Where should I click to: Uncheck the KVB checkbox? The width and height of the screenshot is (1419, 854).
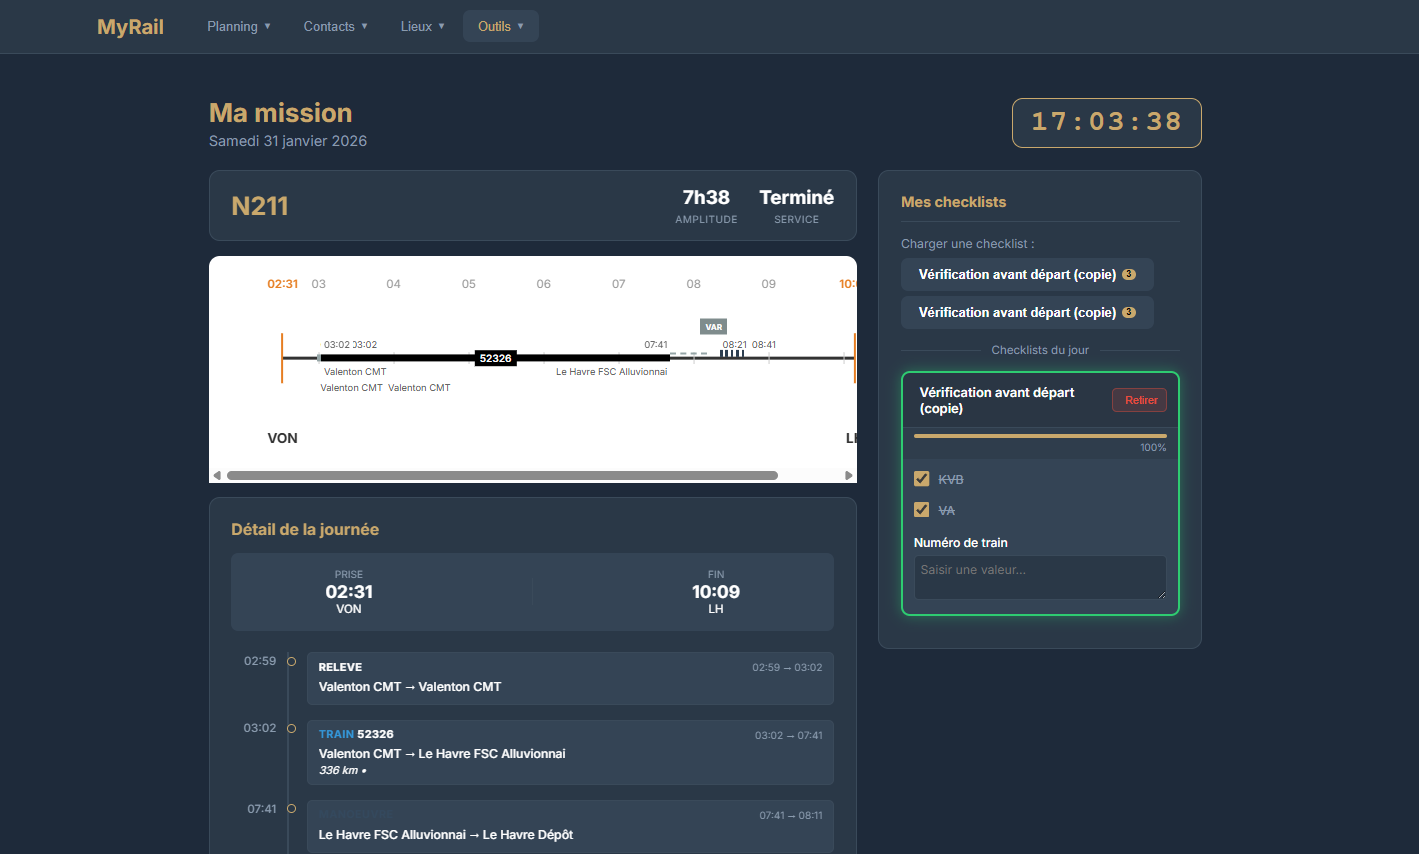tap(922, 479)
